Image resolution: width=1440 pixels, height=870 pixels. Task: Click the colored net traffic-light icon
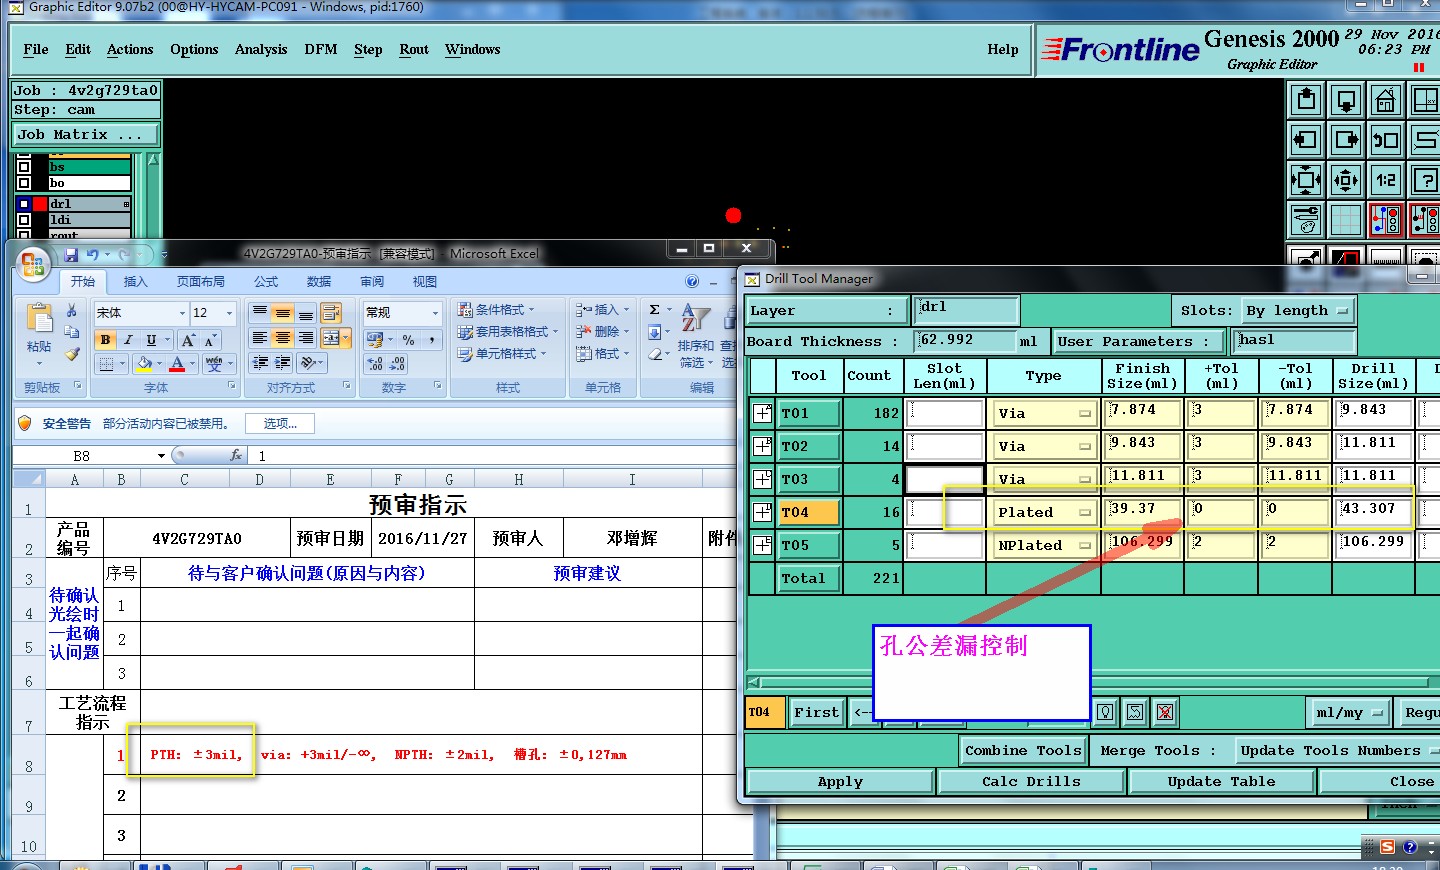click(x=1386, y=220)
